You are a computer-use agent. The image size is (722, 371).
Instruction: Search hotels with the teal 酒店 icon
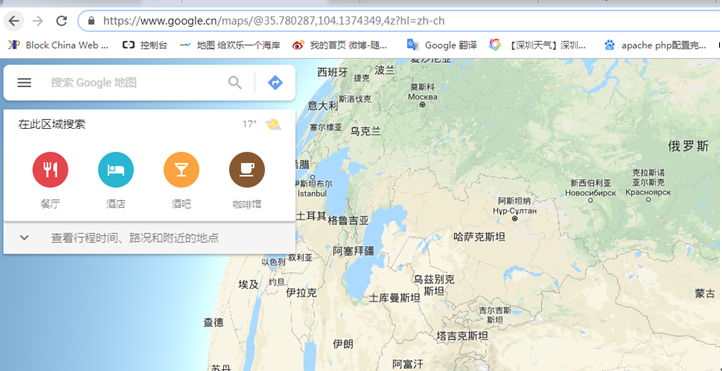pos(116,170)
